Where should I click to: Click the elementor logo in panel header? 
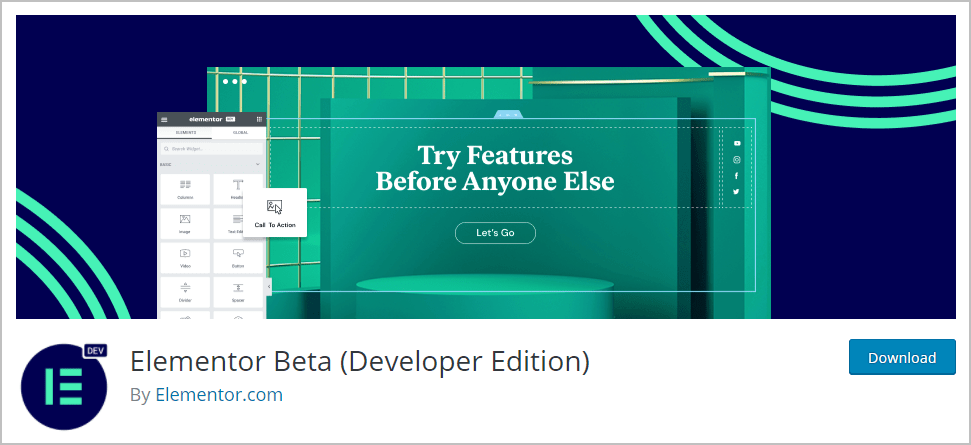click(206, 119)
